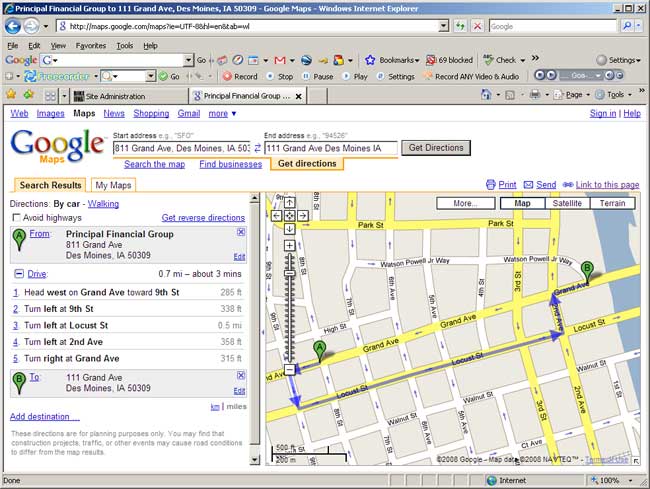The width and height of the screenshot is (650, 489).
Task: Click the Get reverse directions link
Action: coord(203,218)
